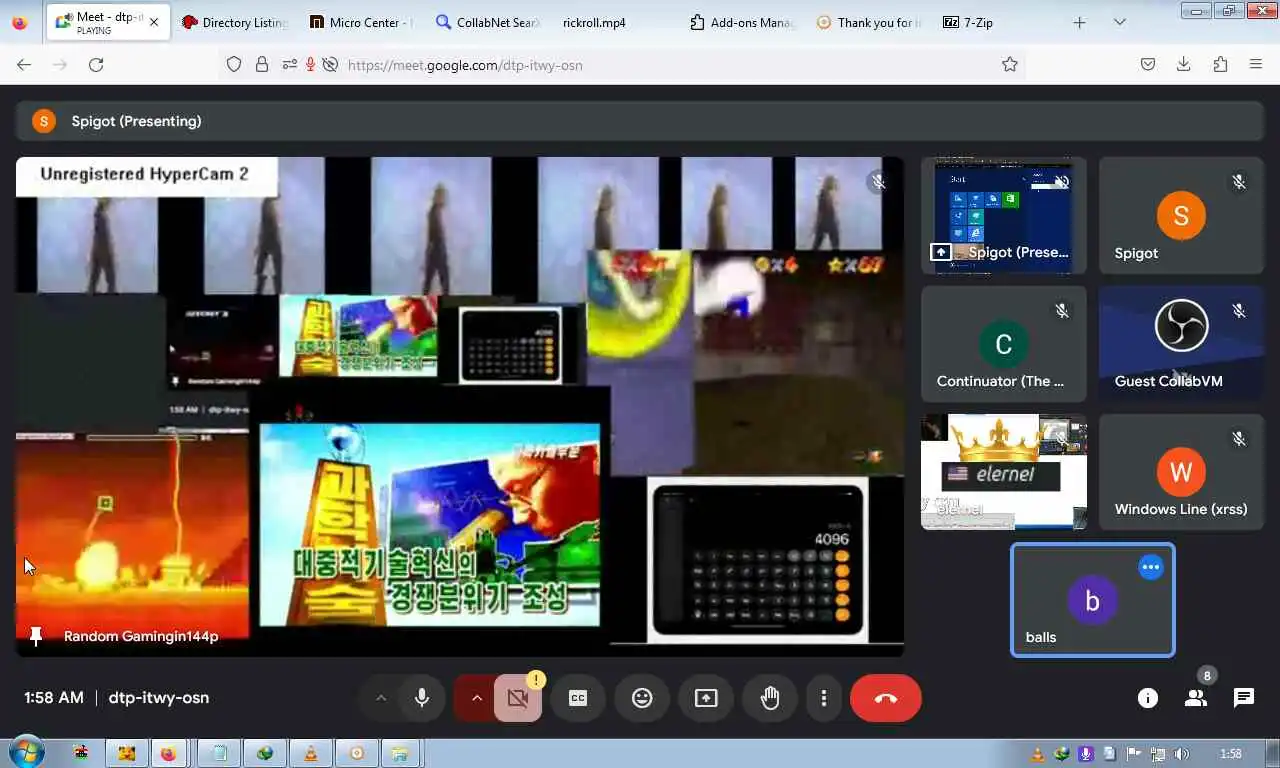
Task: Click the VLC icon in system tray
Action: coord(1038,754)
